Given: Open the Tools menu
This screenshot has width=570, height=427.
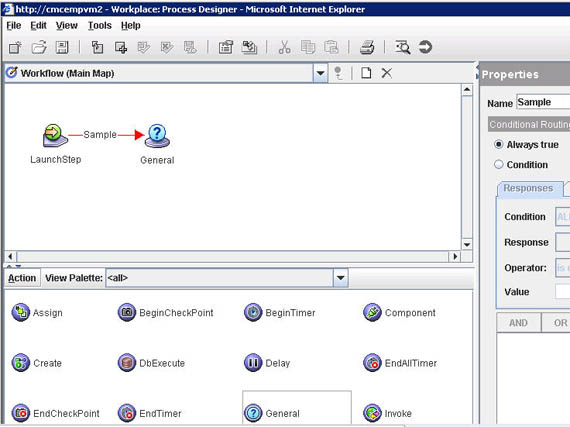Looking at the screenshot, I should [x=100, y=25].
